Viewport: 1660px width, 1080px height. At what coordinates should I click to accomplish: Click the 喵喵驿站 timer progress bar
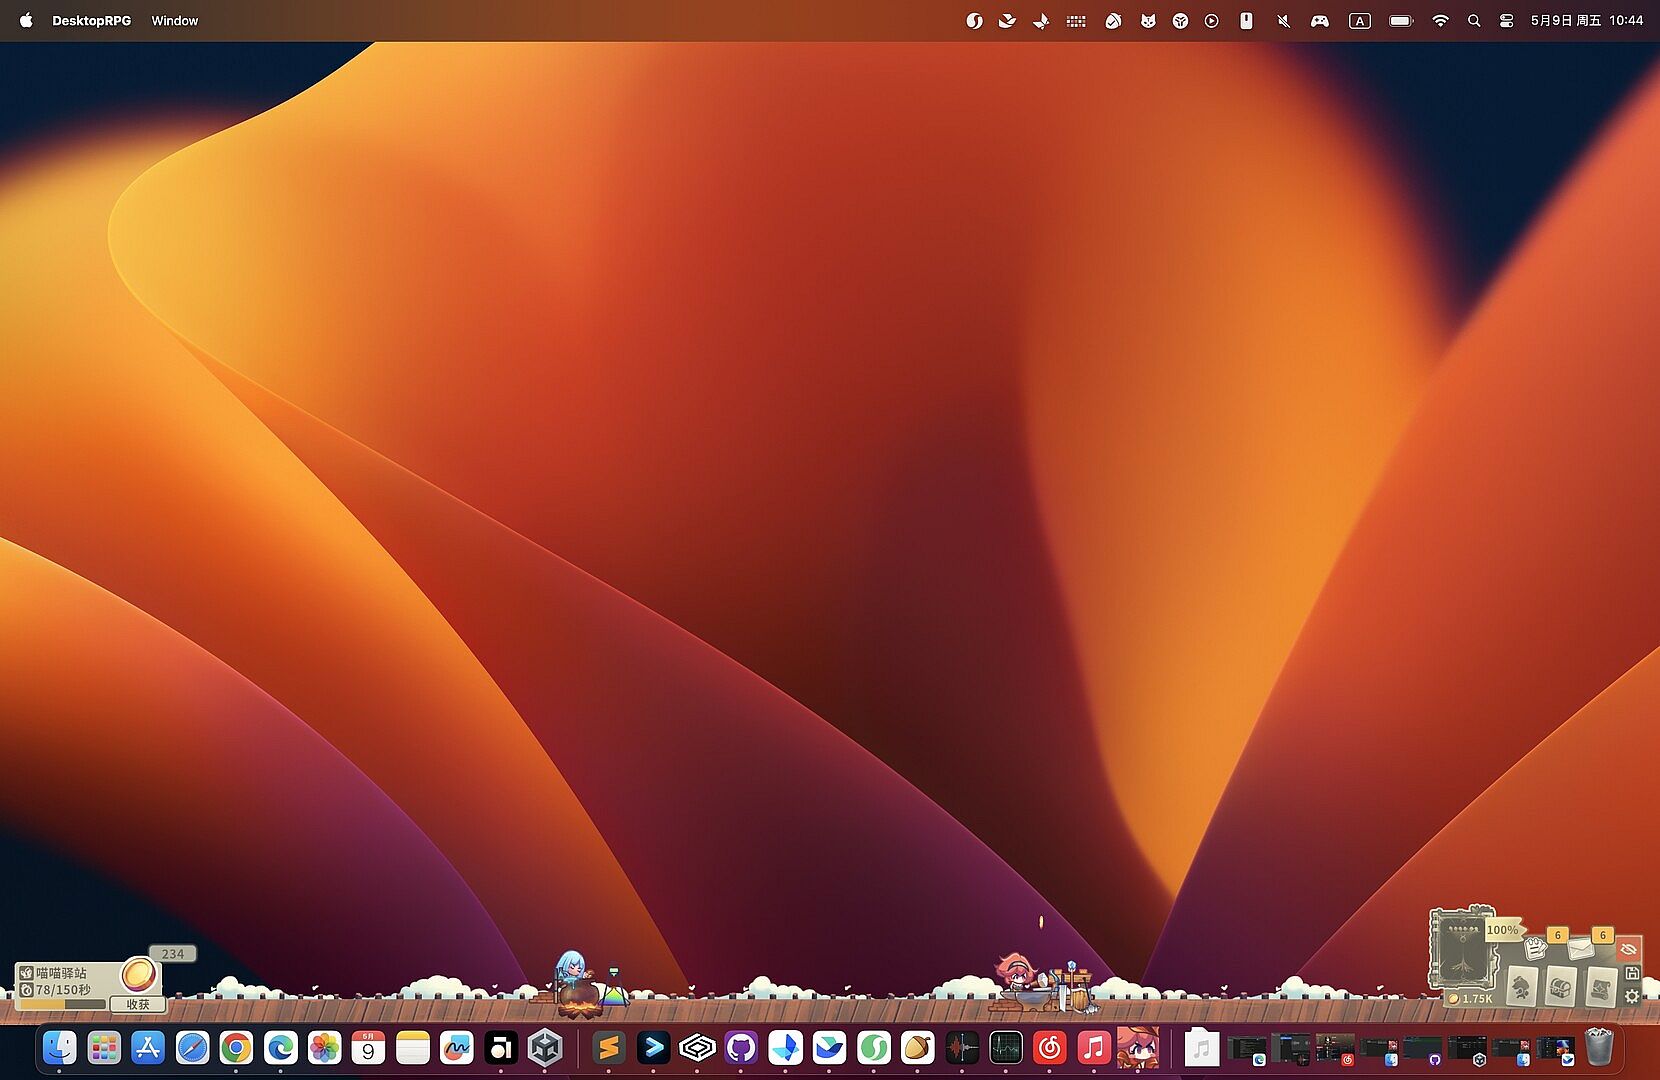[62, 1004]
